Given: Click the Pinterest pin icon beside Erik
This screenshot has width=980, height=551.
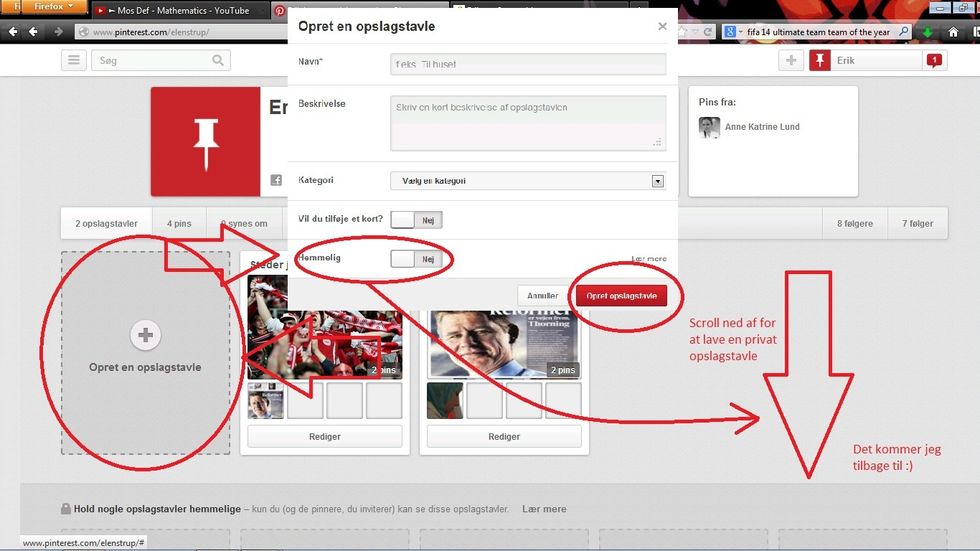Looking at the screenshot, I should 820,61.
